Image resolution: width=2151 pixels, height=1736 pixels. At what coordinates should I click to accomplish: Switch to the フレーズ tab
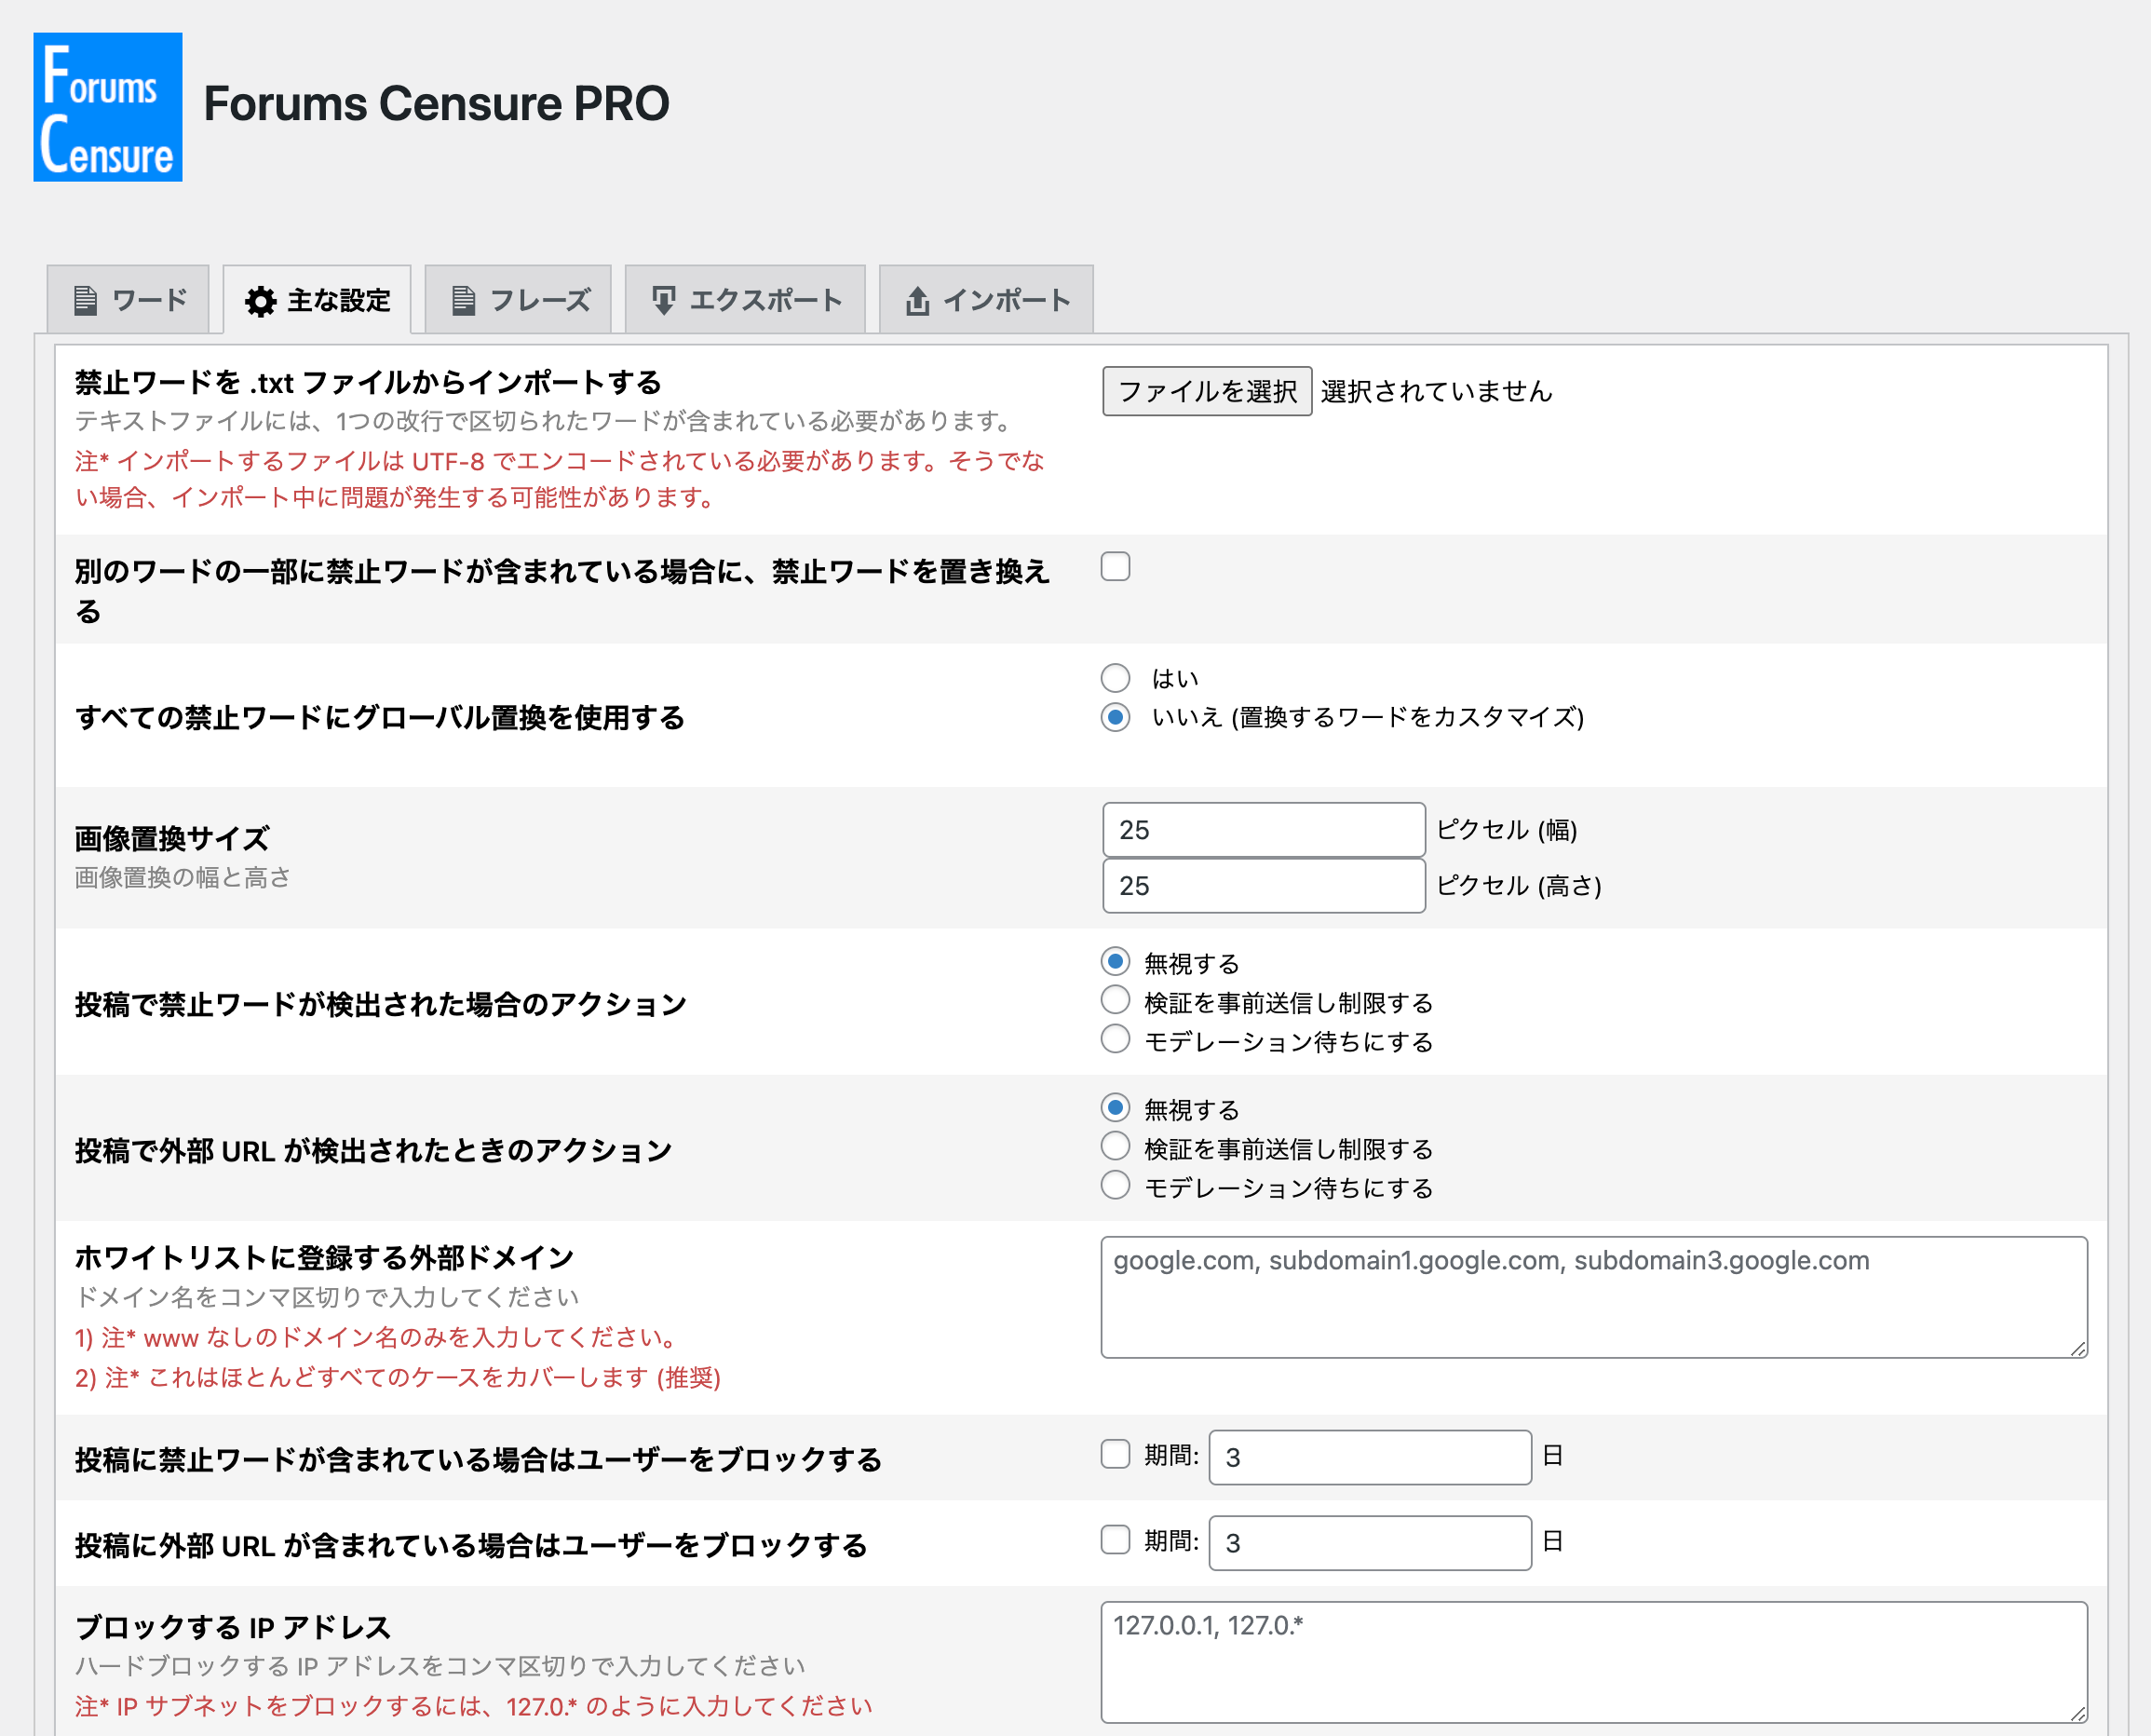(x=518, y=299)
